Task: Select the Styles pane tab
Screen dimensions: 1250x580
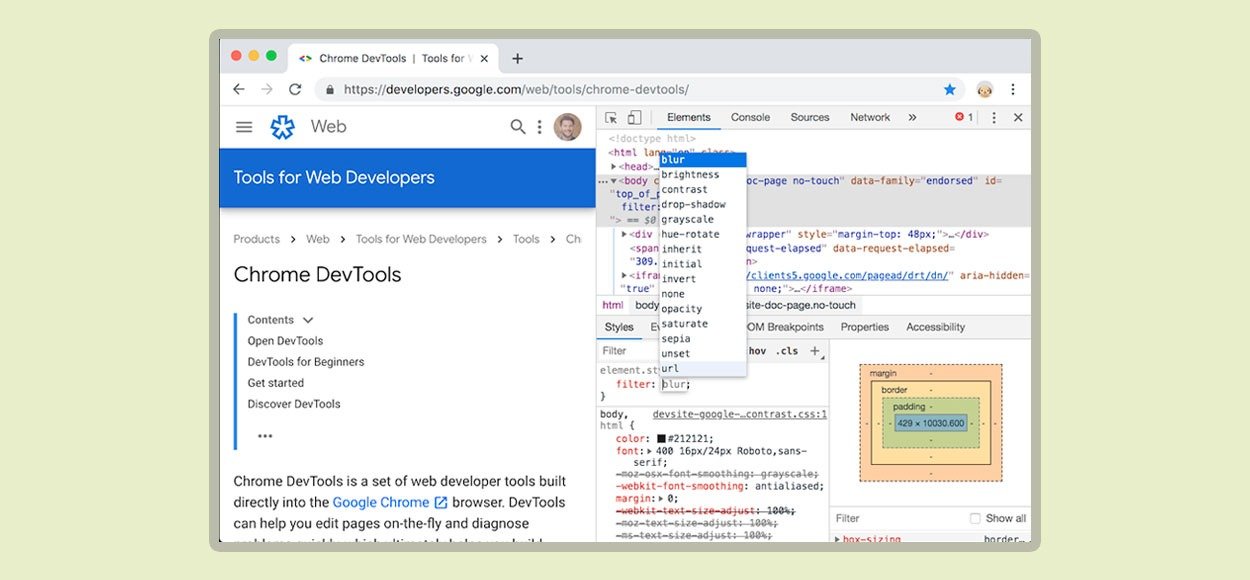Action: coord(619,327)
